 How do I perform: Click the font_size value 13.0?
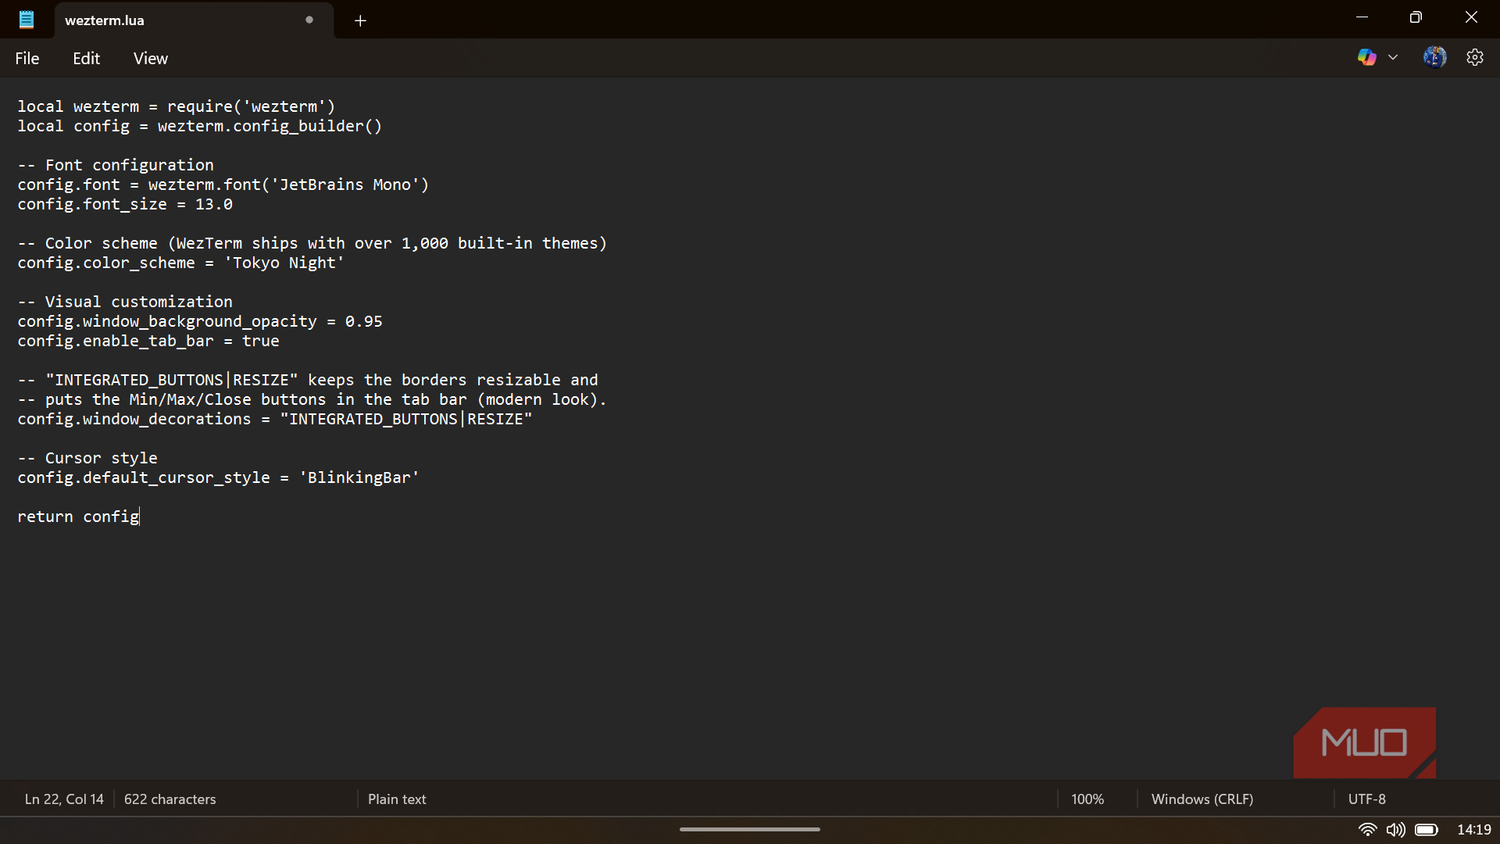pyautogui.click(x=214, y=204)
